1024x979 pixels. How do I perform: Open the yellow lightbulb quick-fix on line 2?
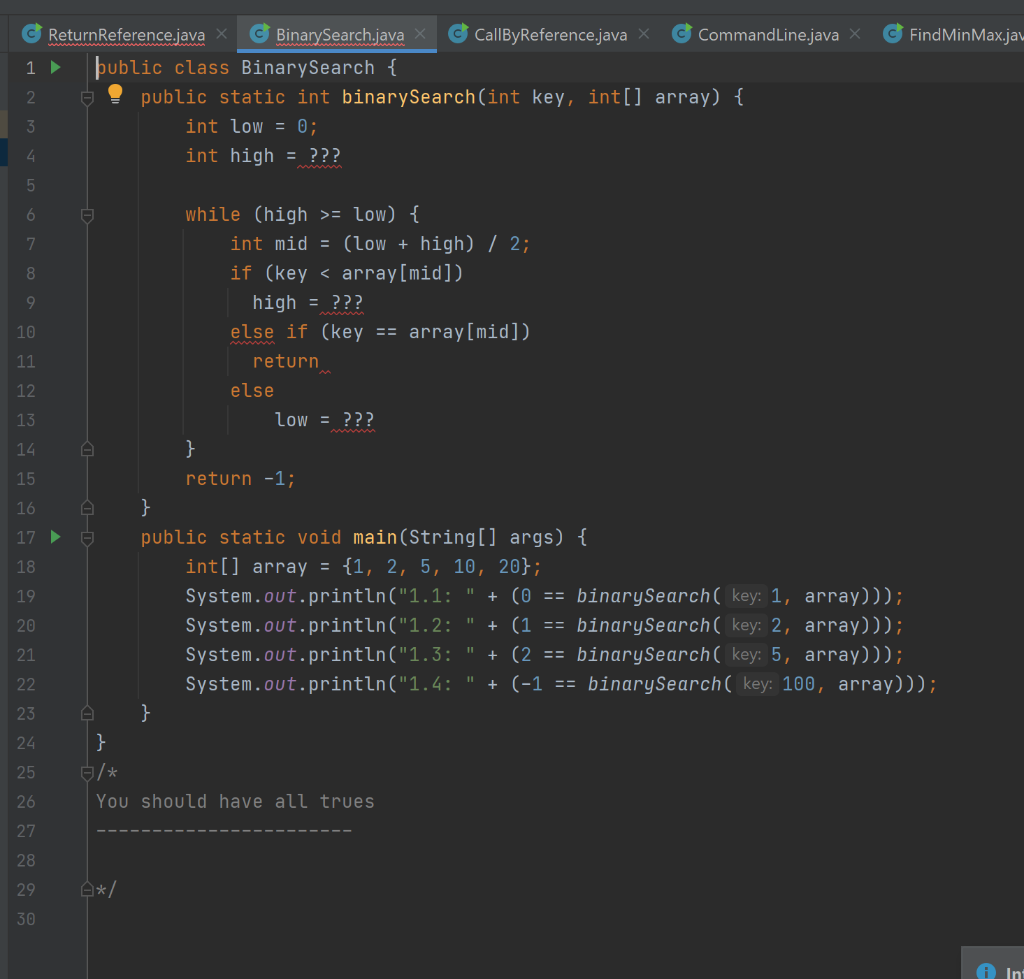pos(115,95)
